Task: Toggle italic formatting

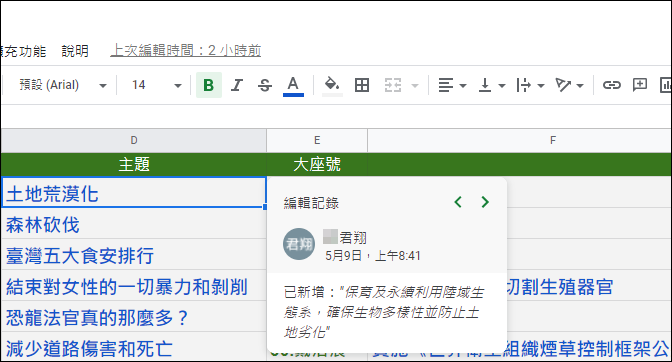Action: coord(237,85)
